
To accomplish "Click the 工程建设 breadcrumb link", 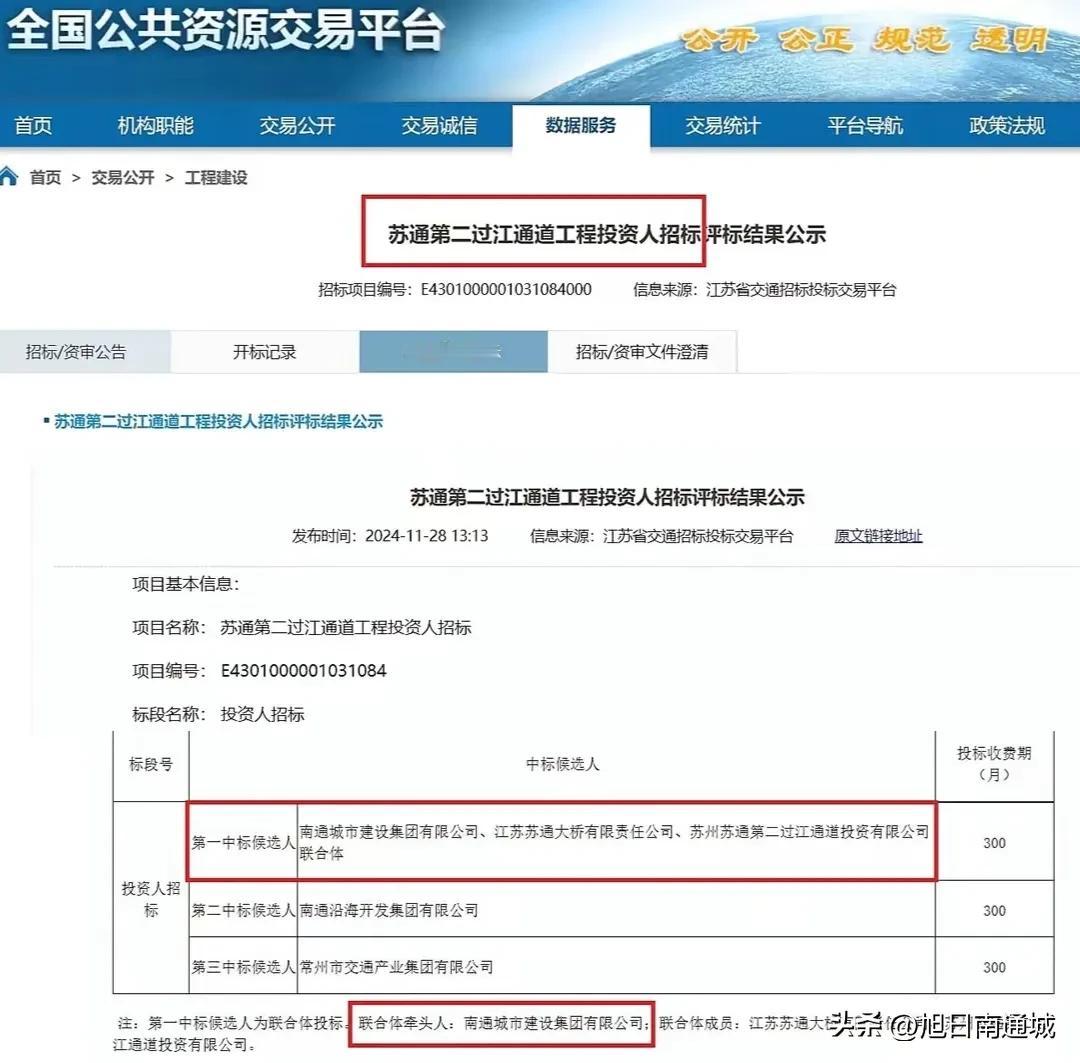I will pyautogui.click(x=216, y=178).
